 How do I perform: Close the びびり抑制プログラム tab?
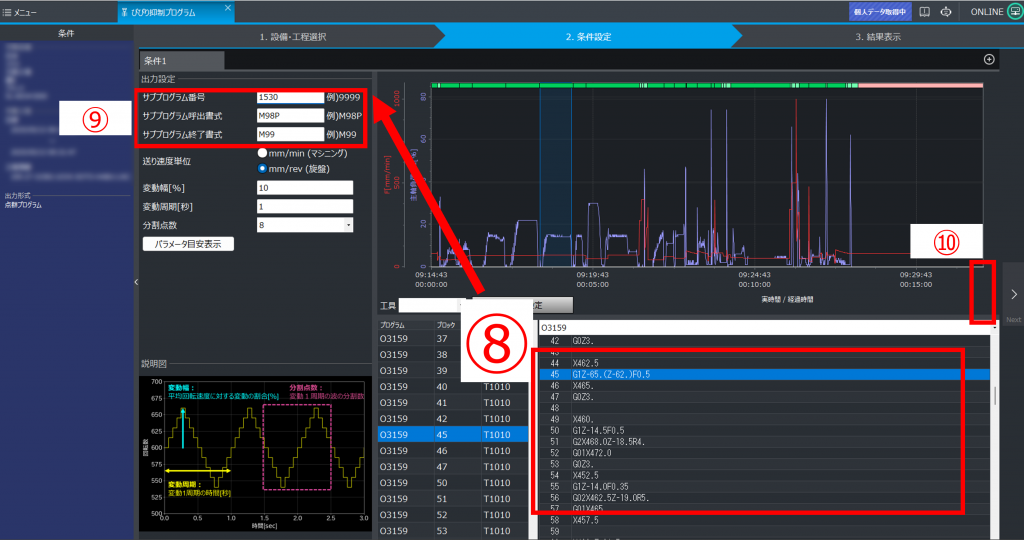click(227, 8)
